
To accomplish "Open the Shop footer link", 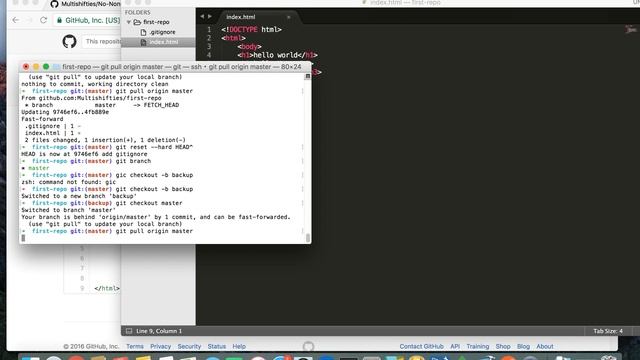I will point(503,346).
